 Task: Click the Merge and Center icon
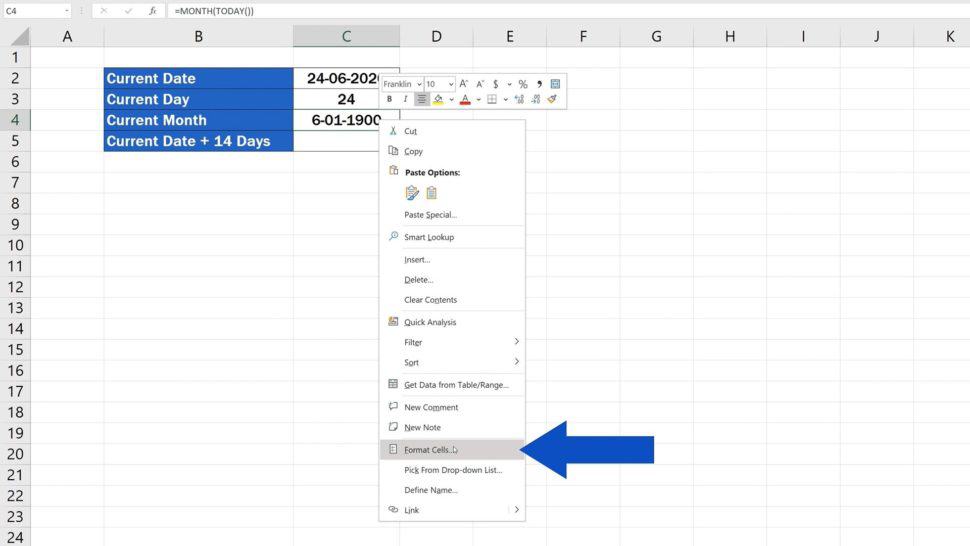pyautogui.click(x=555, y=84)
